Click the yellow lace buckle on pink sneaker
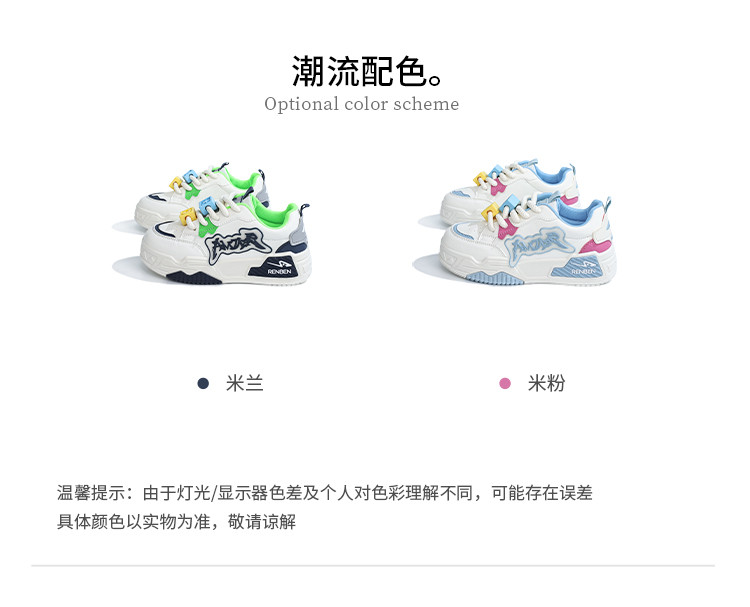The height and width of the screenshot is (607, 750). click(x=491, y=210)
